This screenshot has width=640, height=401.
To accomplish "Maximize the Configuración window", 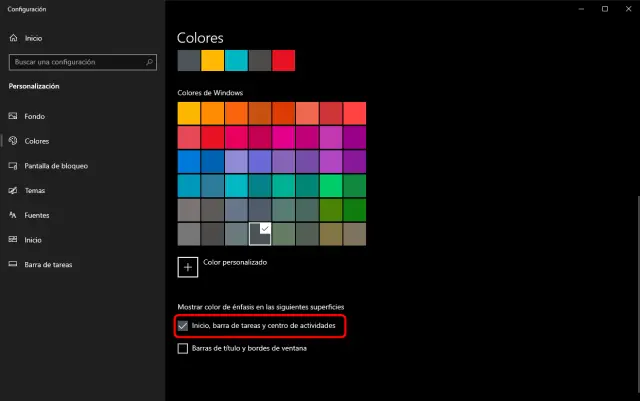I will (604, 9).
